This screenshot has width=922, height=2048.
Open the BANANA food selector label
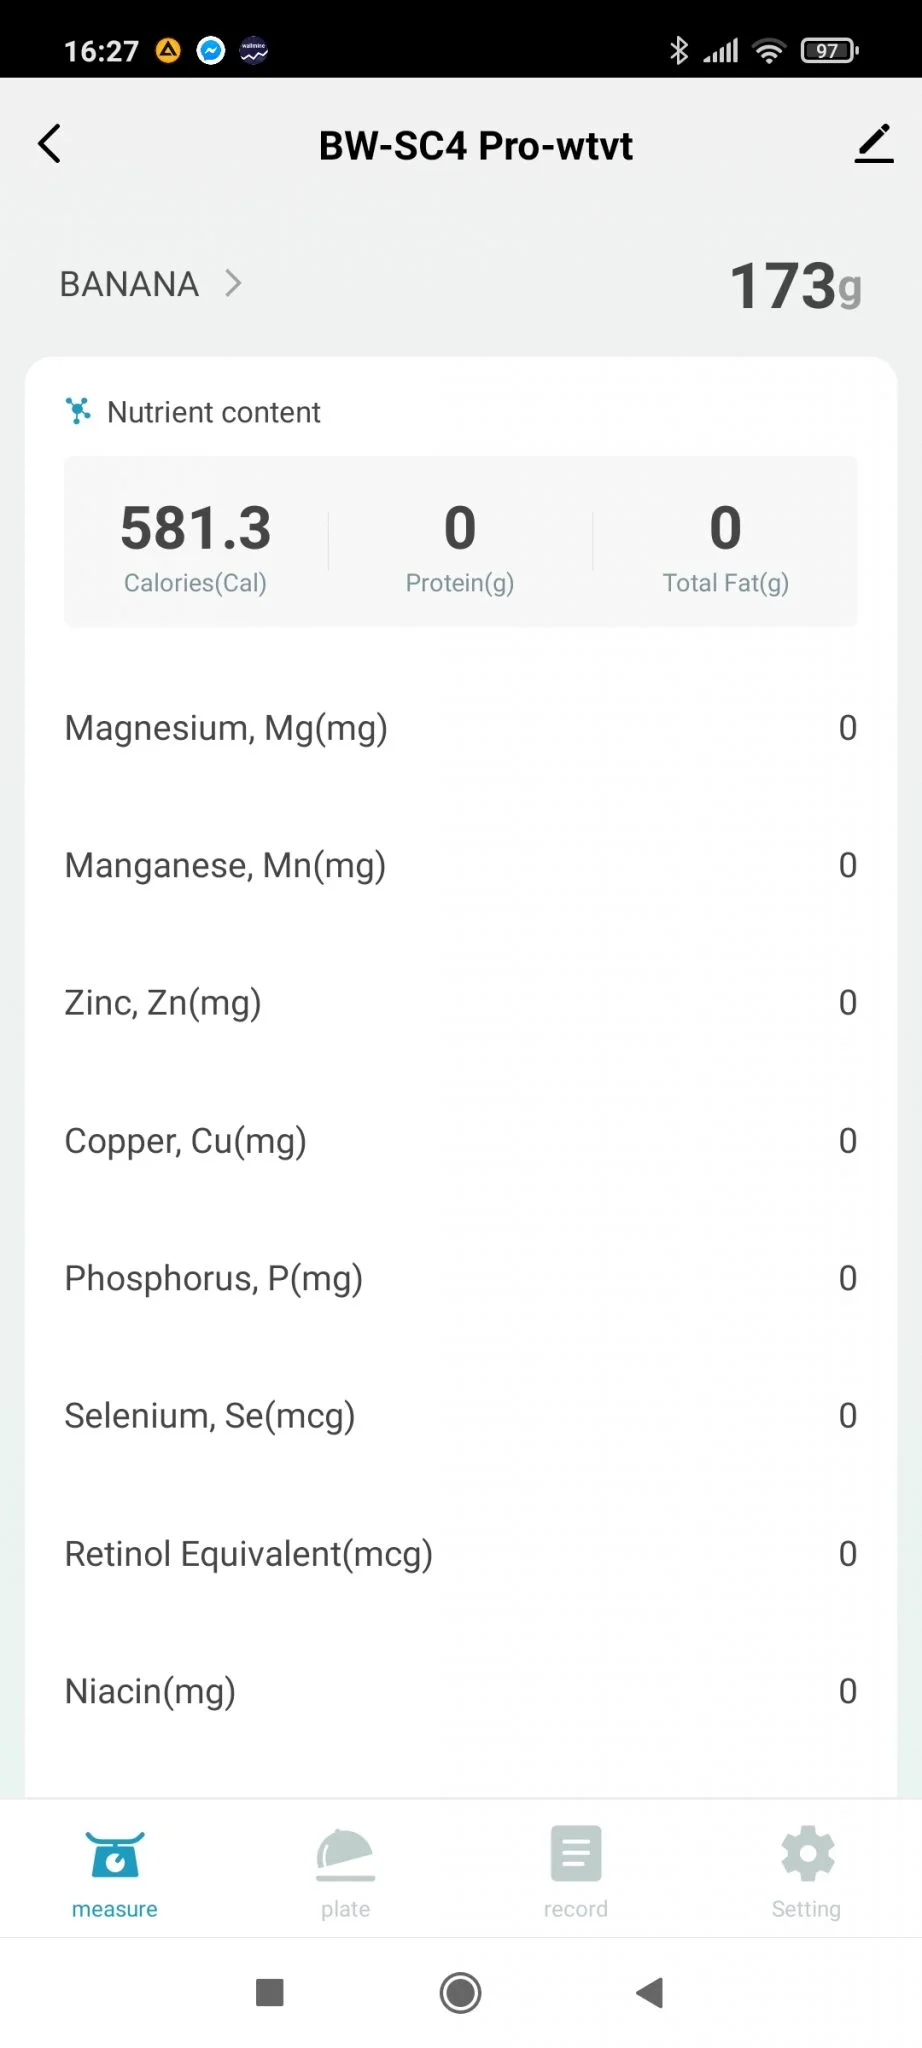coord(129,284)
